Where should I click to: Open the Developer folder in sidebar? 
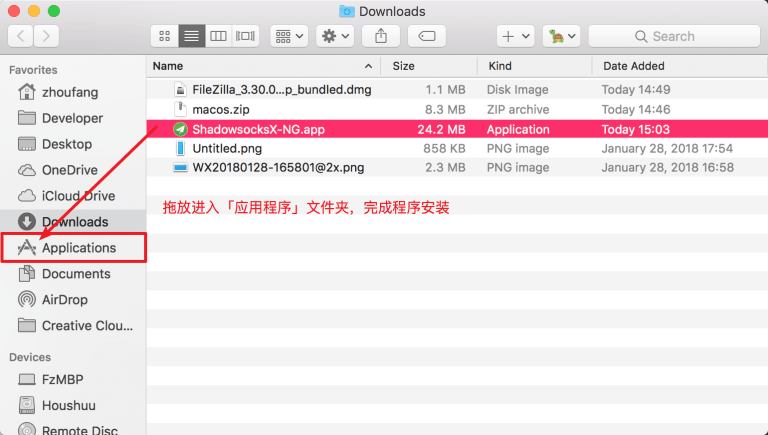72,118
